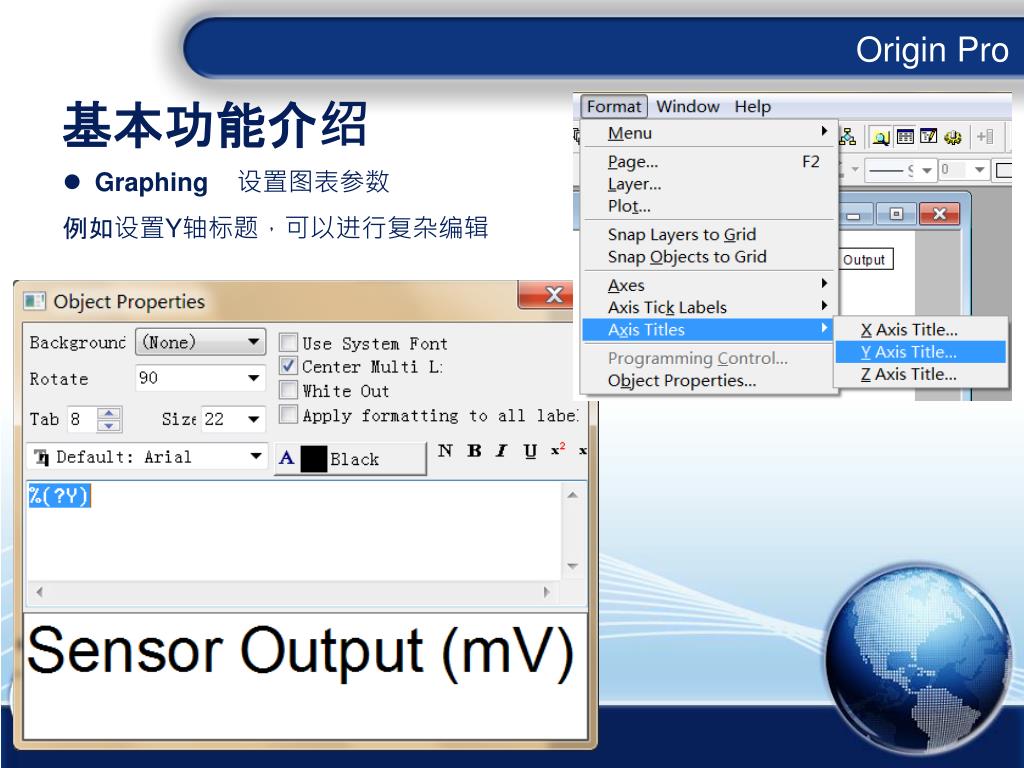This screenshot has height=768, width=1024.
Task: Open the Help menu
Action: click(752, 106)
